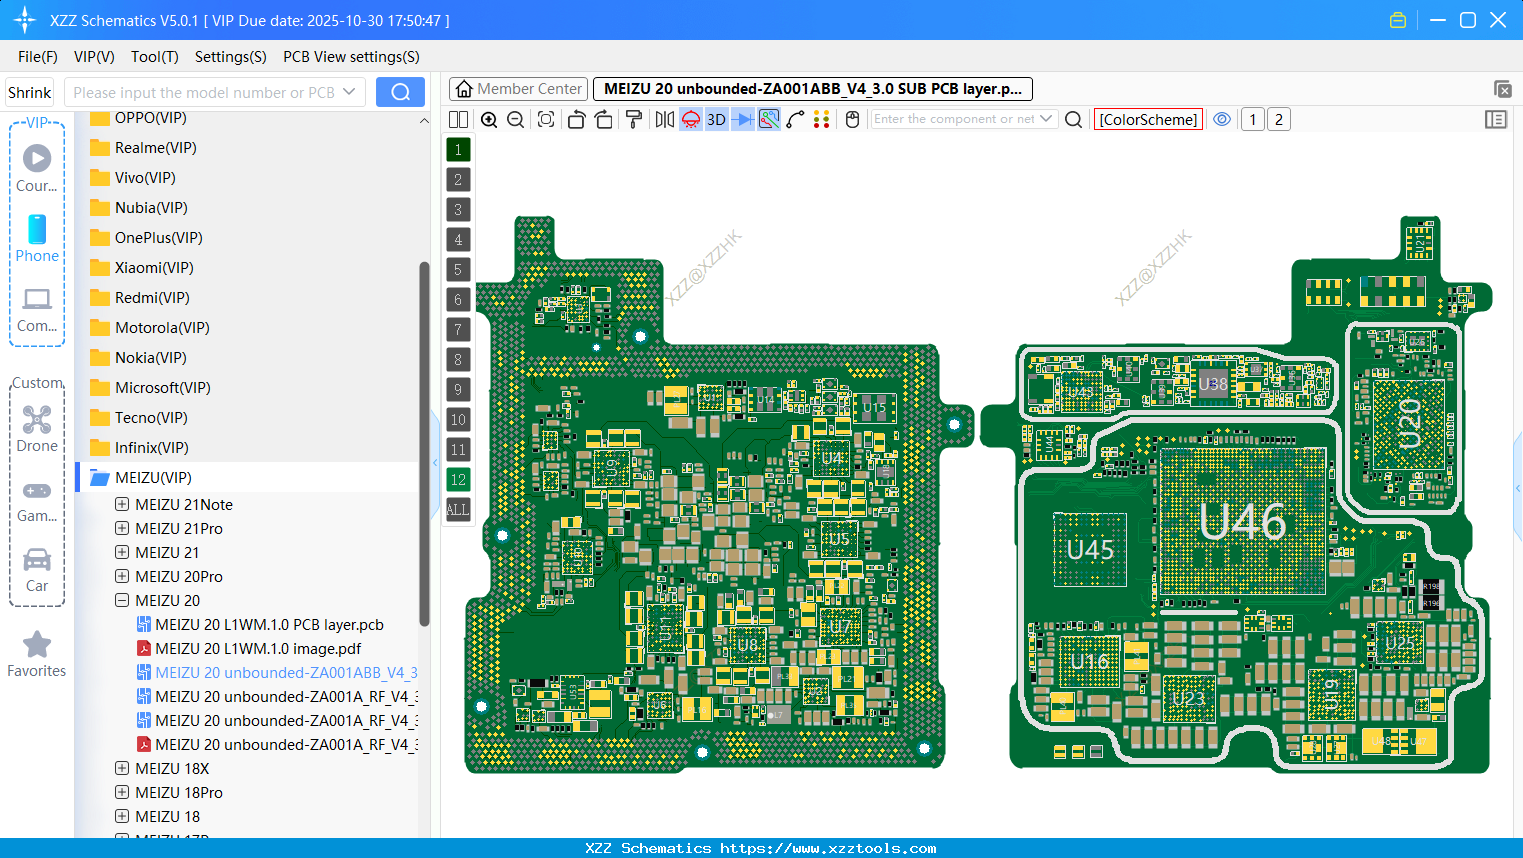The image size is (1523, 858).
Task: Mirror the PCB board horizontally
Action: 665,119
